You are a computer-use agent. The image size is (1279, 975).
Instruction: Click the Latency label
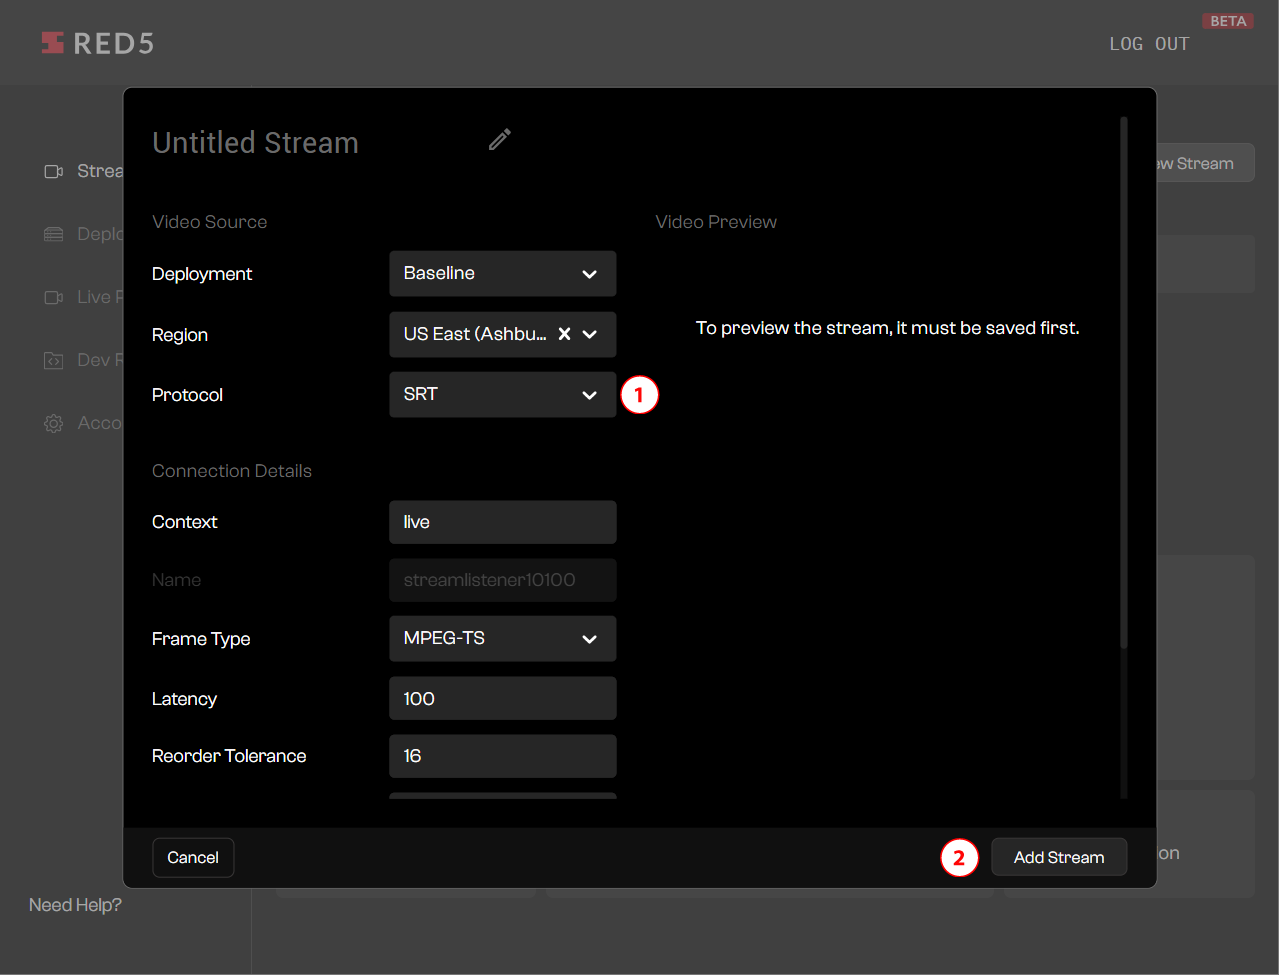pos(184,699)
